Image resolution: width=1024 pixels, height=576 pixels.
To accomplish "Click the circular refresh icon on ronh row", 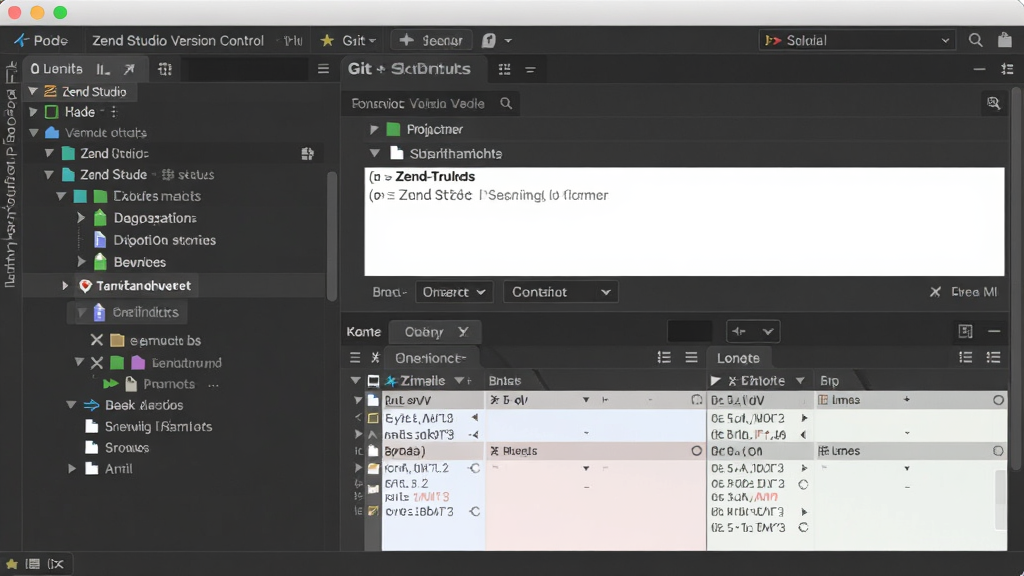I will [475, 468].
